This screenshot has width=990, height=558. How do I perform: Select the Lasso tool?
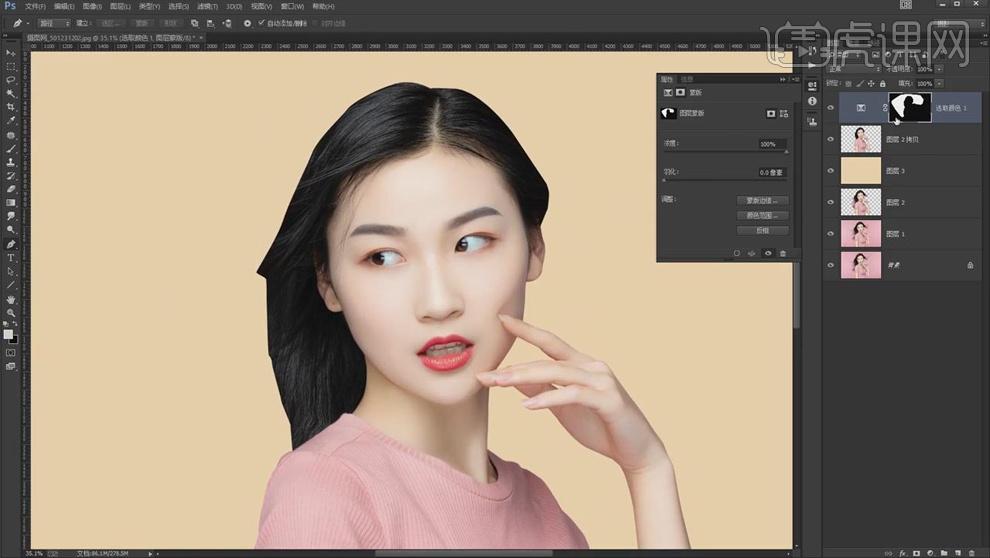[11, 80]
